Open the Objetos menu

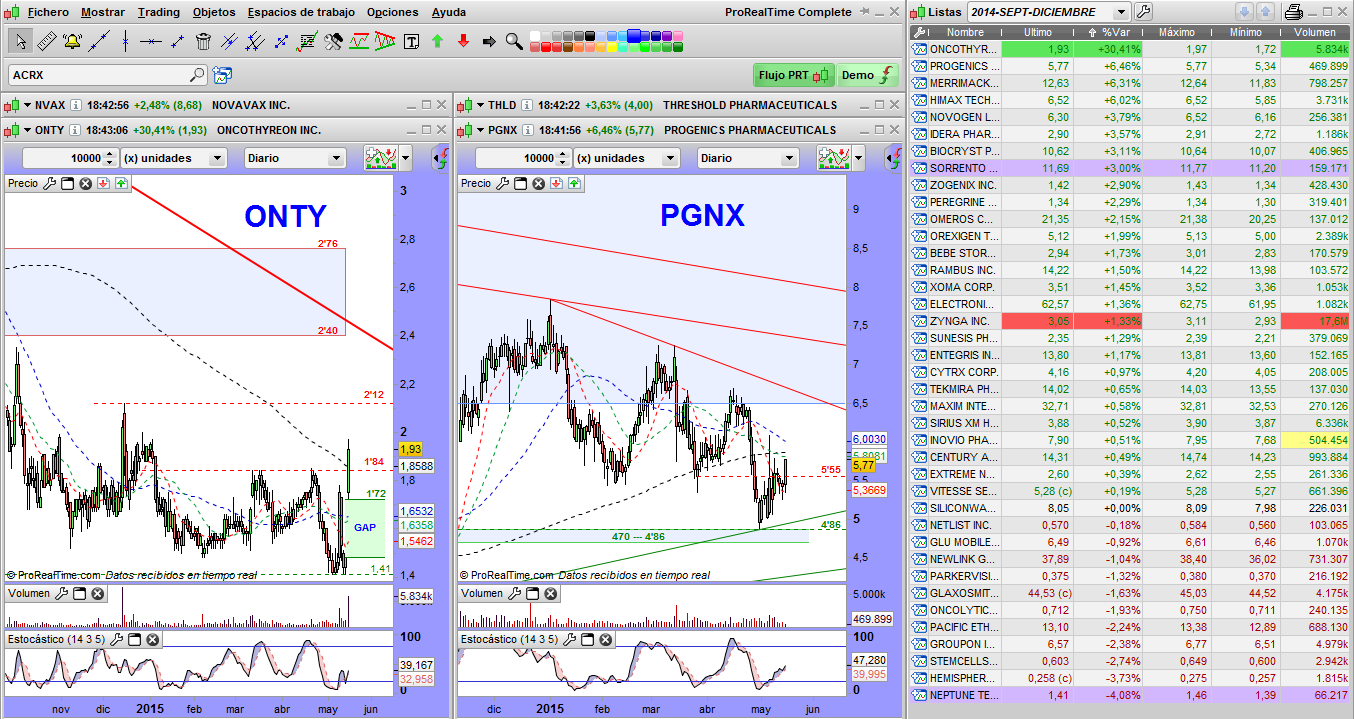[214, 12]
